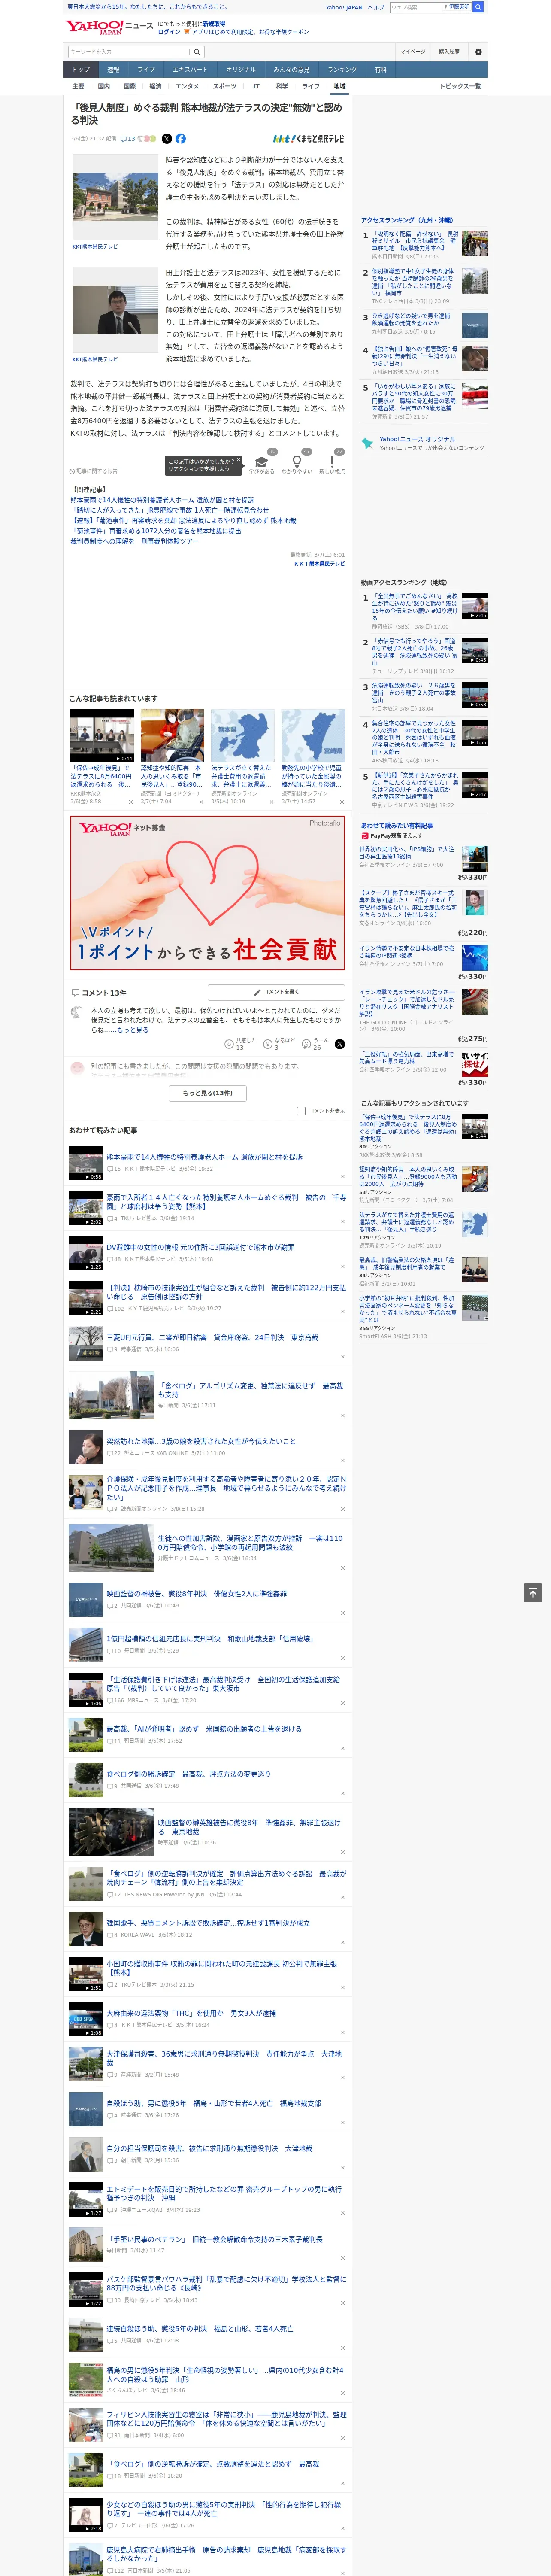
Task: Click the コメントを書く button
Action: tap(277, 992)
